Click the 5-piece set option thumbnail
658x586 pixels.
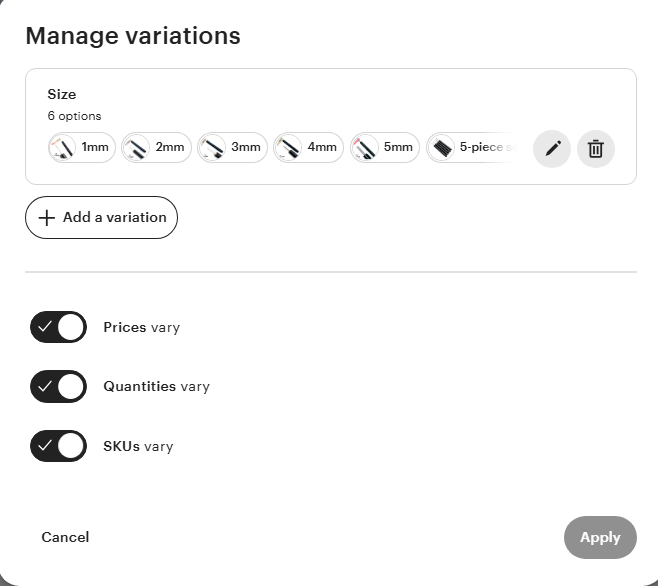pyautogui.click(x=441, y=148)
